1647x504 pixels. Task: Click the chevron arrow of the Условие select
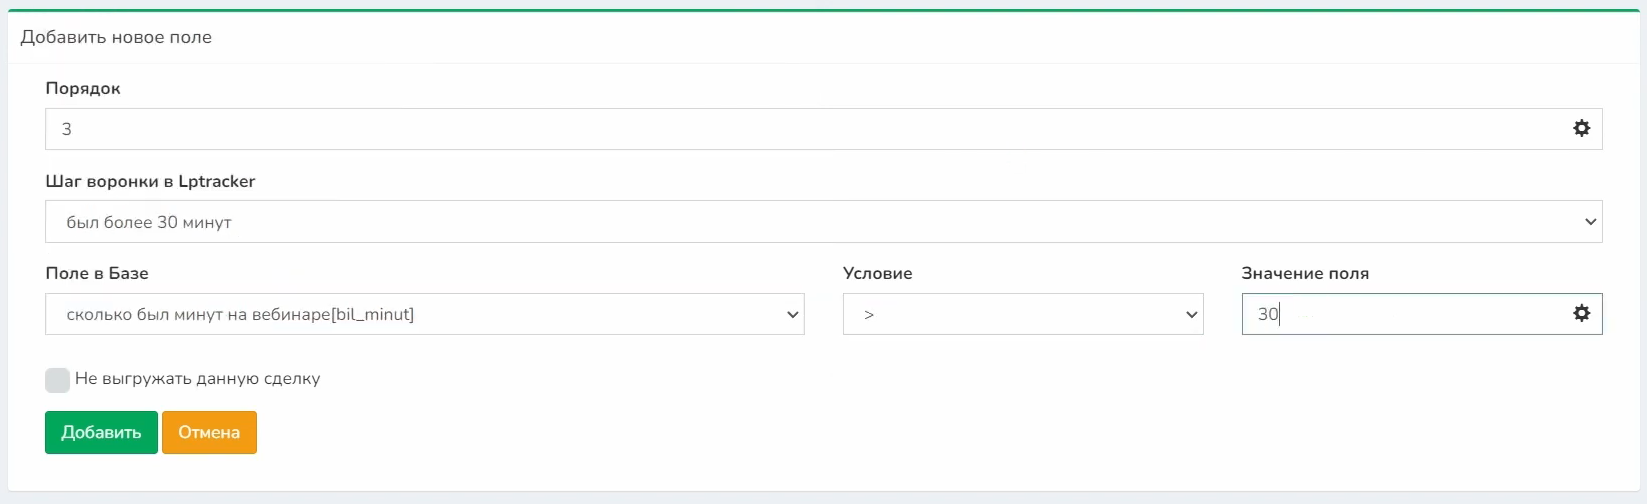click(x=1191, y=314)
